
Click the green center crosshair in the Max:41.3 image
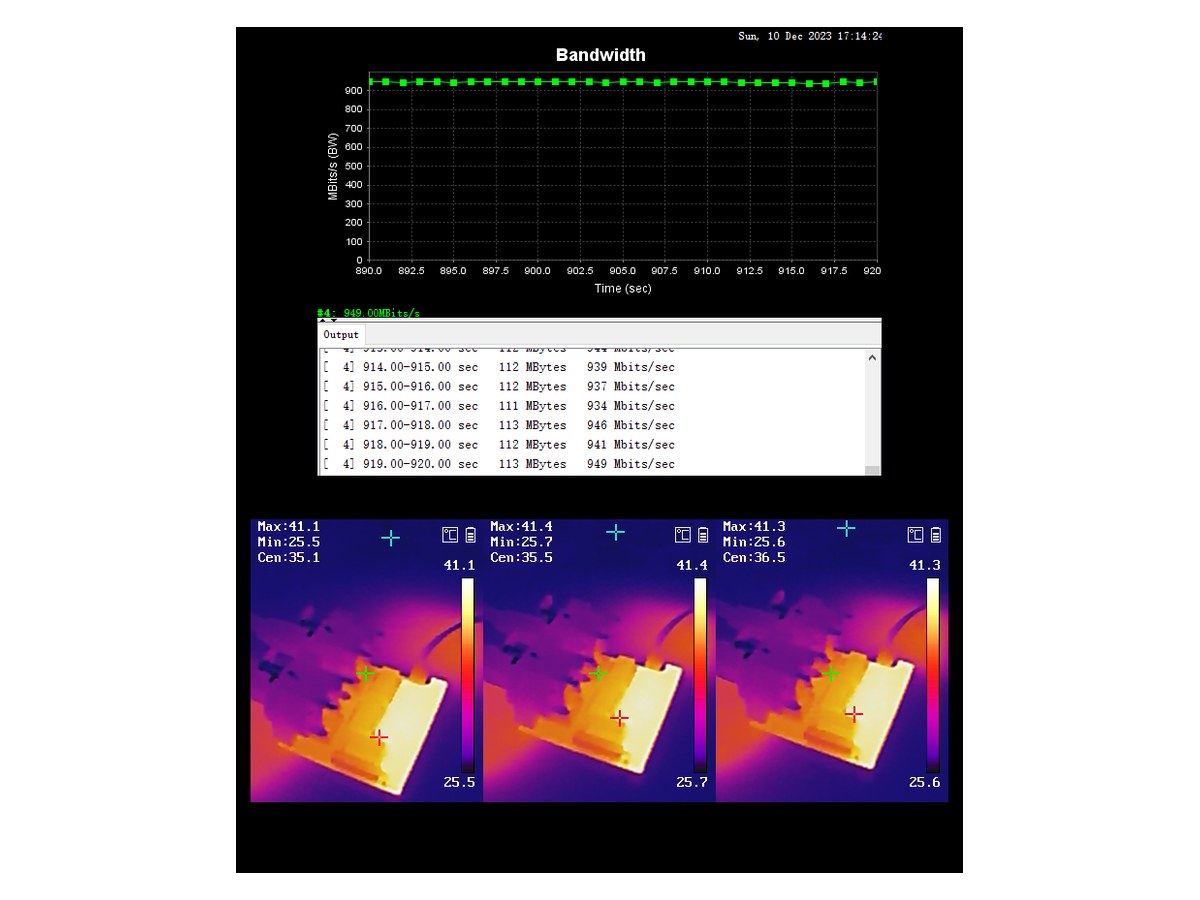831,674
